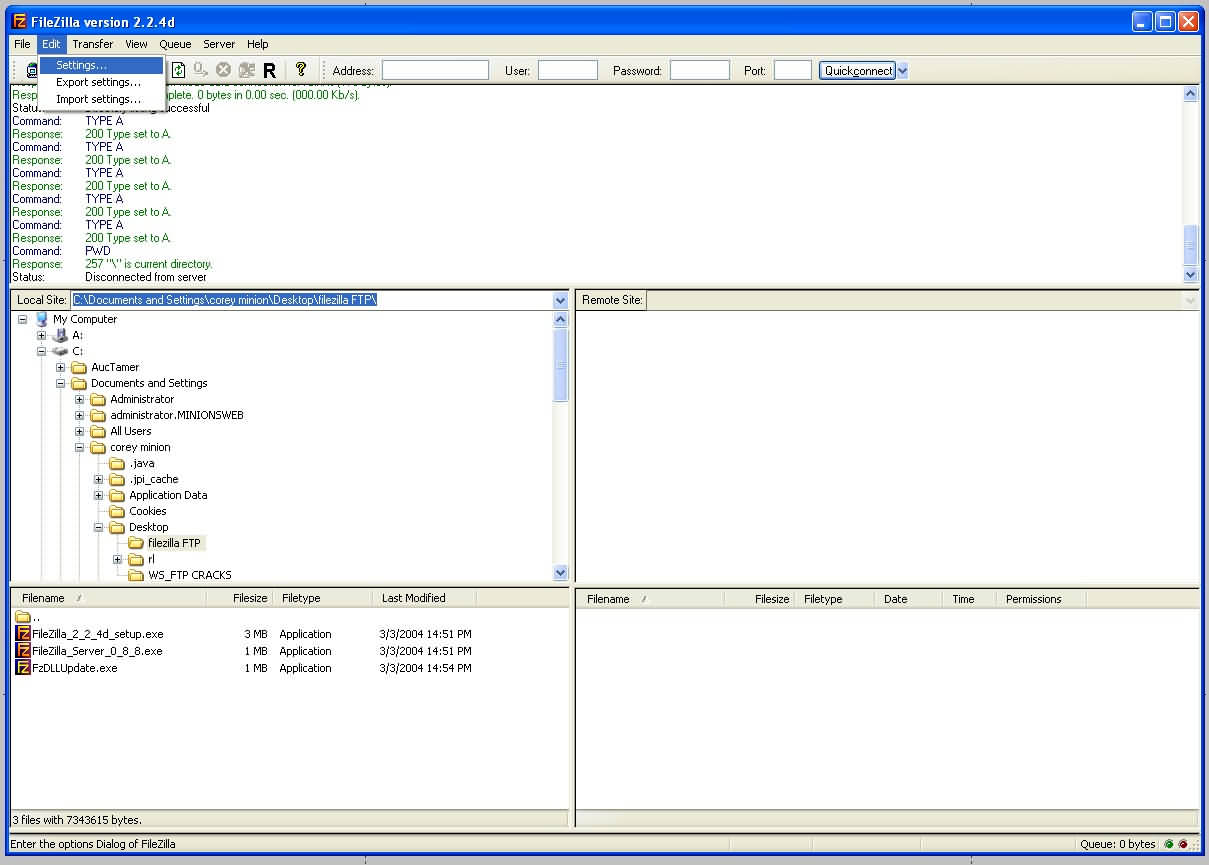Collapse the C: drive node
The width and height of the screenshot is (1209, 865).
[x=42, y=351]
